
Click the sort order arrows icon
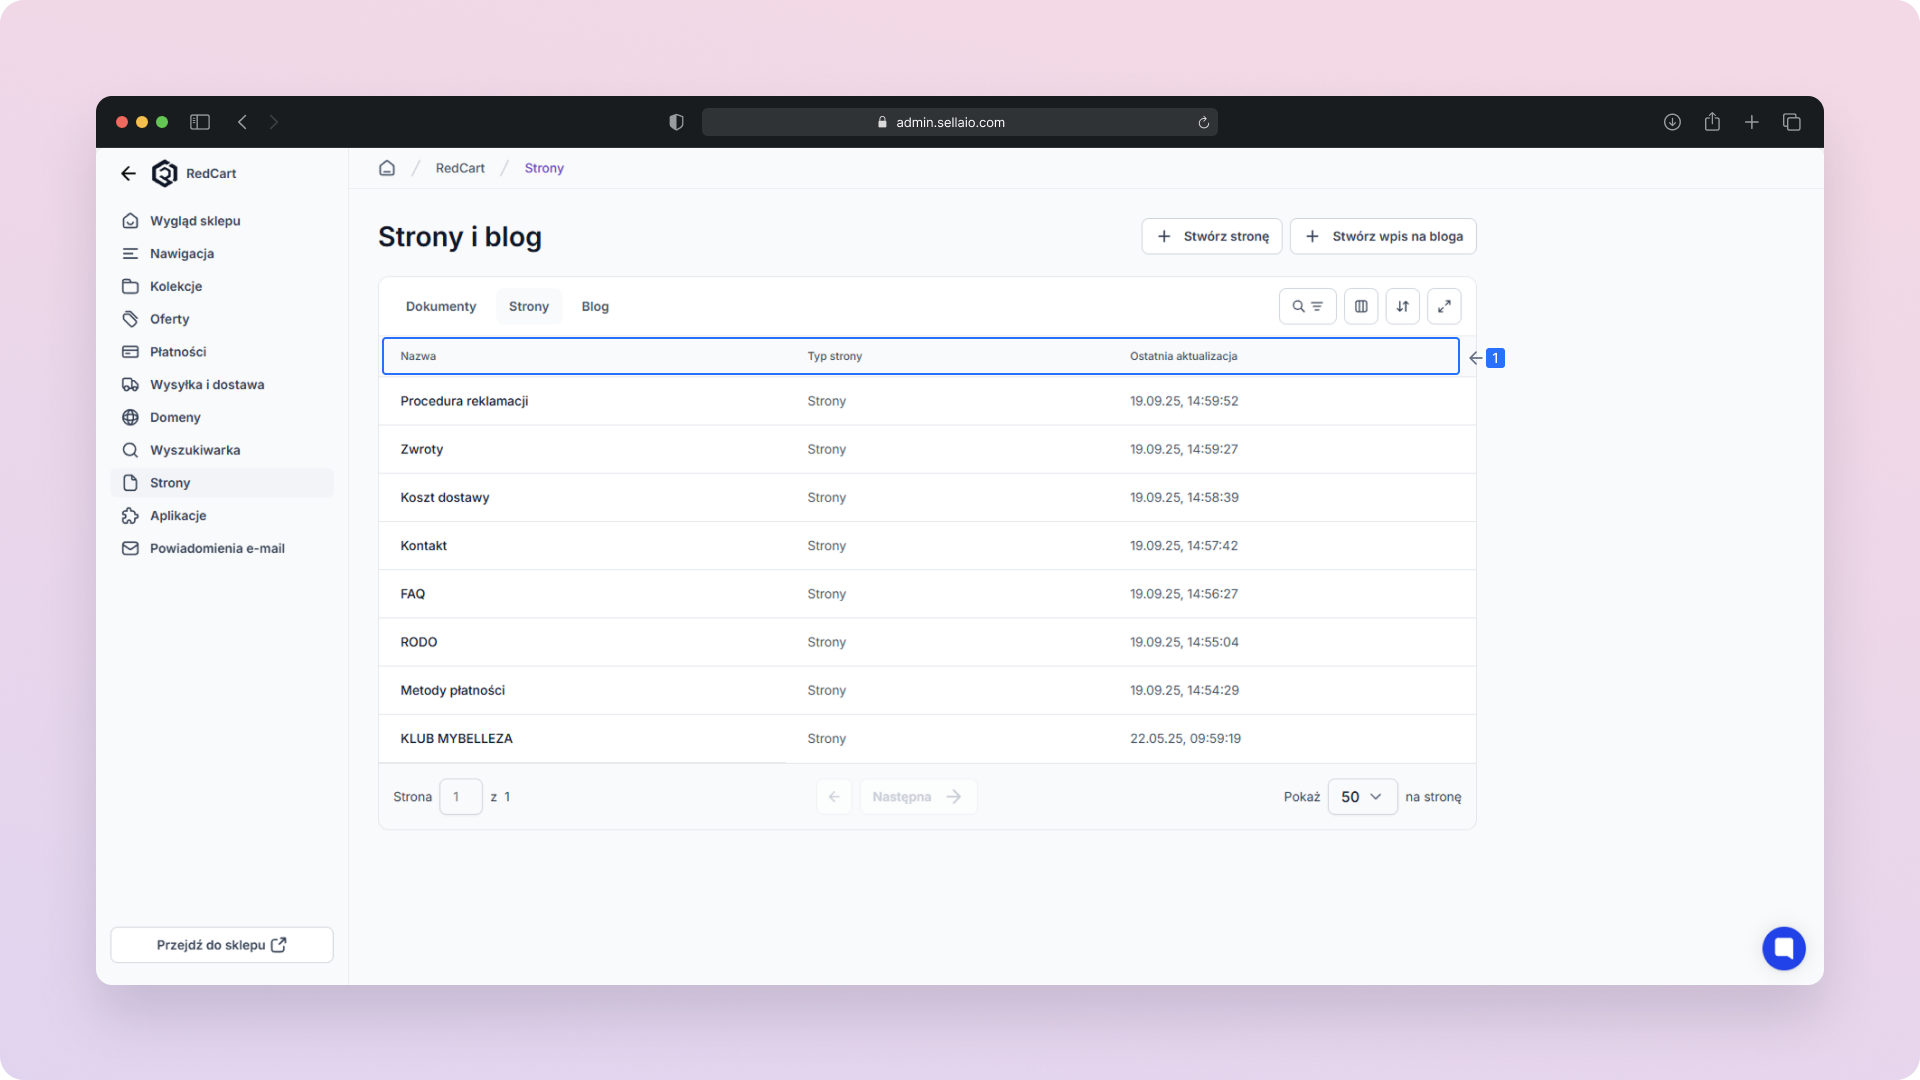tap(1402, 306)
